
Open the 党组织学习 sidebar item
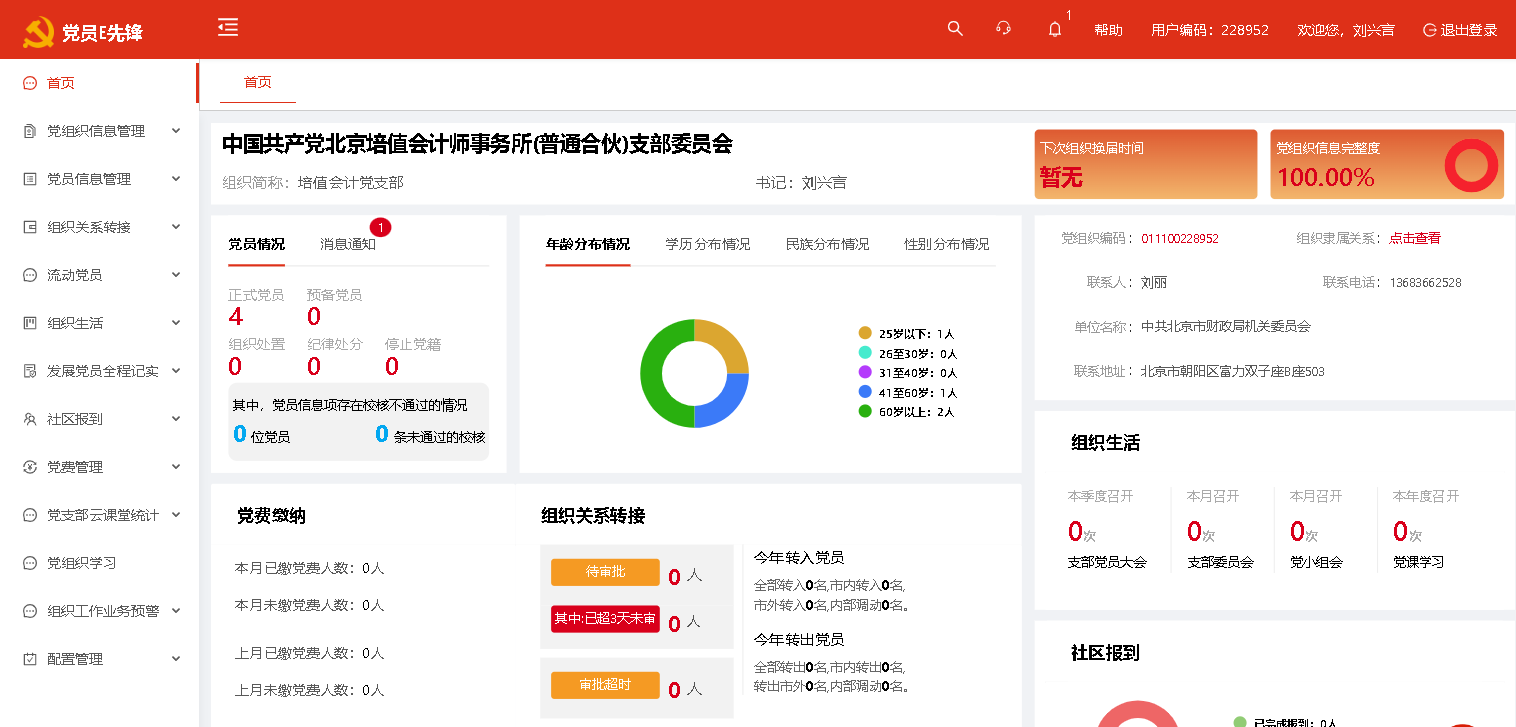(x=82, y=563)
